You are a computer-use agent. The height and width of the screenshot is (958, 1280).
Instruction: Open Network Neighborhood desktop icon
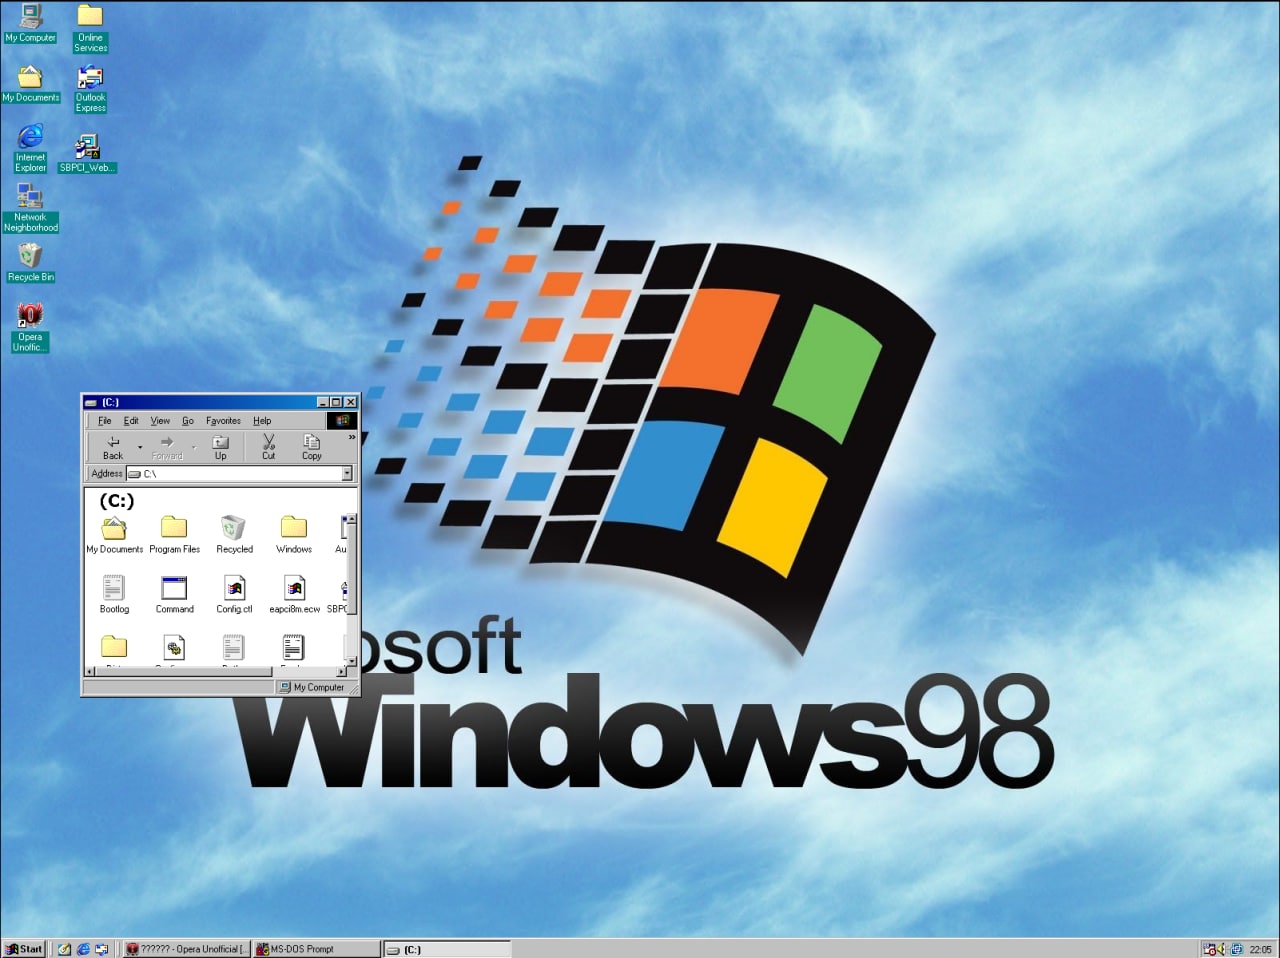(x=30, y=208)
